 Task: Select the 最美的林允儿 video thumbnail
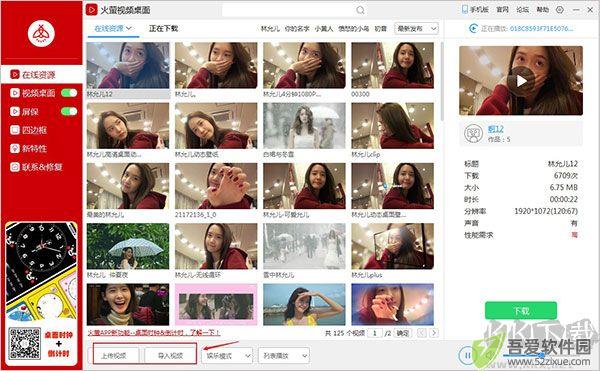click(128, 186)
